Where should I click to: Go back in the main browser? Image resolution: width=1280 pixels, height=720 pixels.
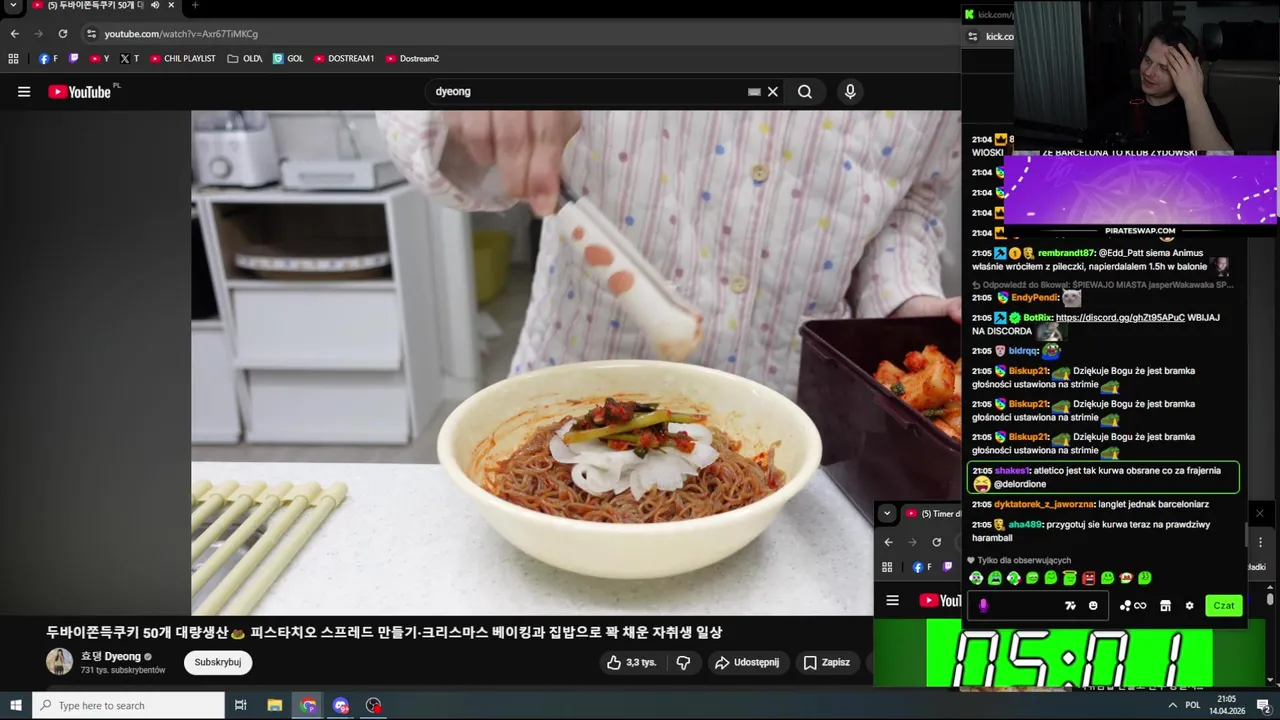[14, 34]
